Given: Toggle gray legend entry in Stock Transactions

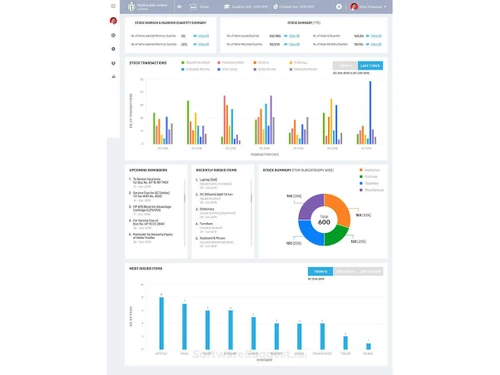Looking at the screenshot, I should click(x=303, y=69).
